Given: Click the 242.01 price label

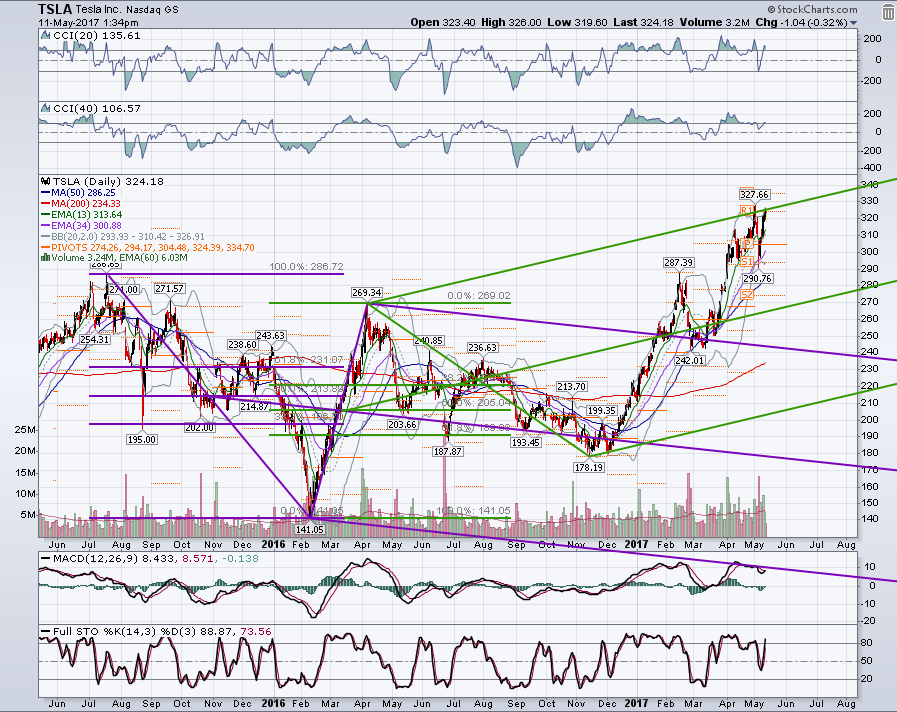Looking at the screenshot, I should click(x=689, y=360).
